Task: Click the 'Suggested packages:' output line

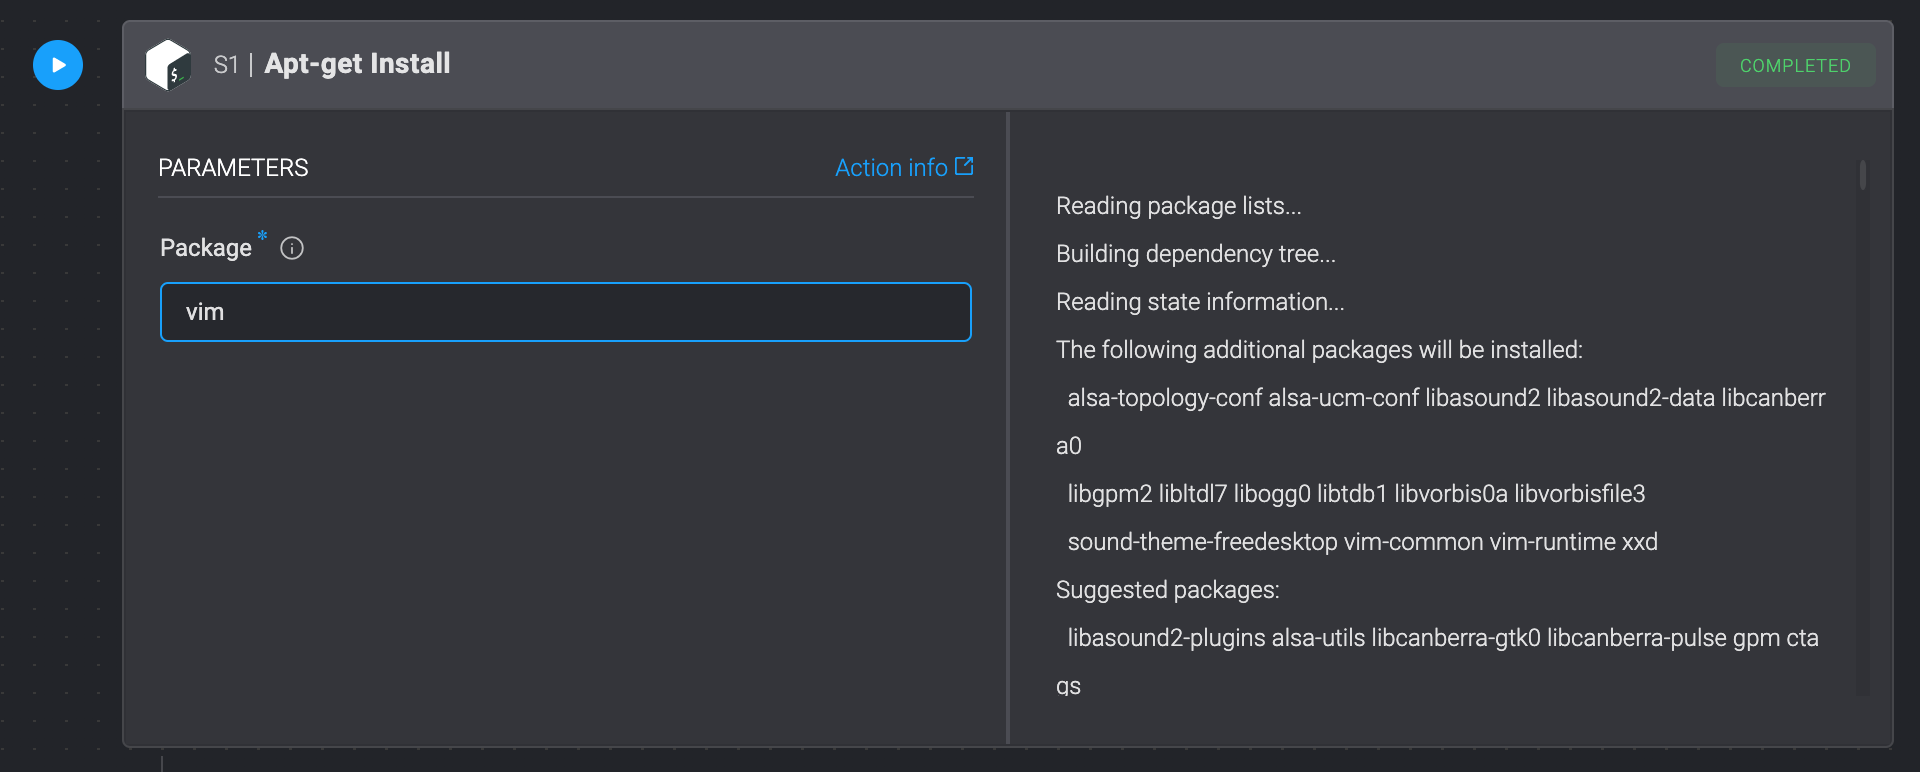Action: tap(1168, 590)
